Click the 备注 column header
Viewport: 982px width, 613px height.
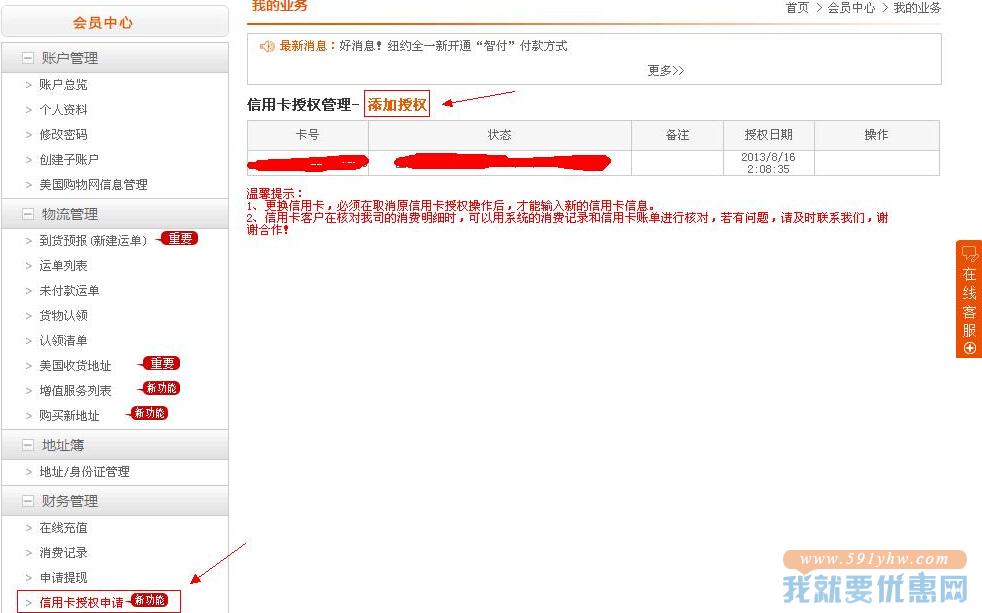677,135
